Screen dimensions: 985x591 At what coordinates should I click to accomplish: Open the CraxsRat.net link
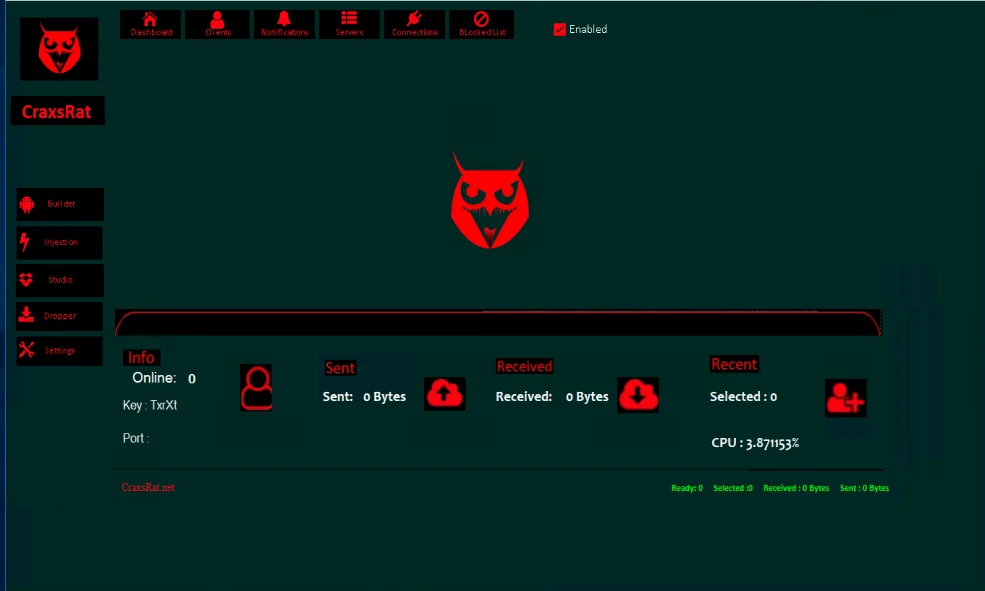pyautogui.click(x=148, y=487)
